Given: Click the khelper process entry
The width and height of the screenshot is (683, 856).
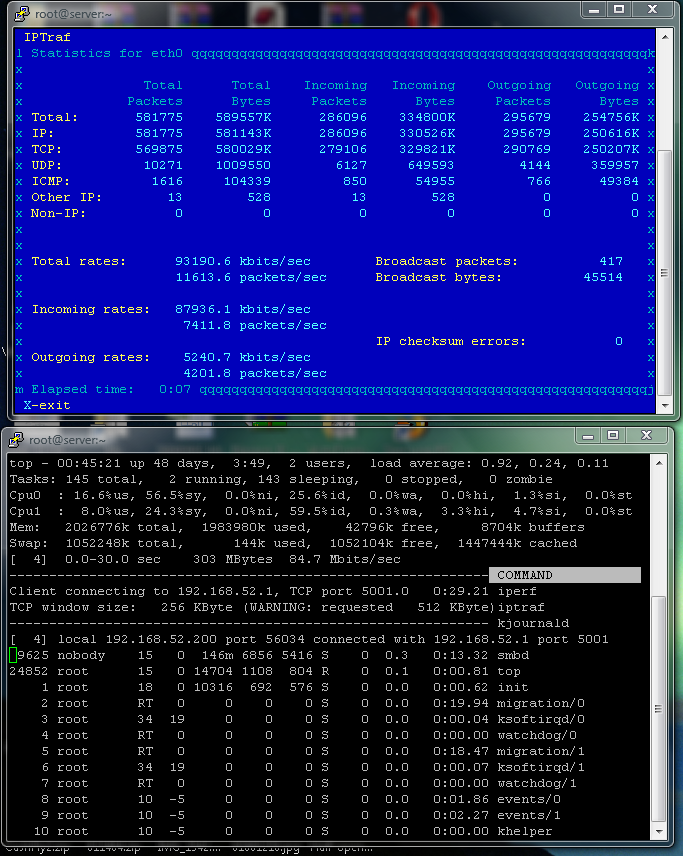Looking at the screenshot, I should click(525, 831).
